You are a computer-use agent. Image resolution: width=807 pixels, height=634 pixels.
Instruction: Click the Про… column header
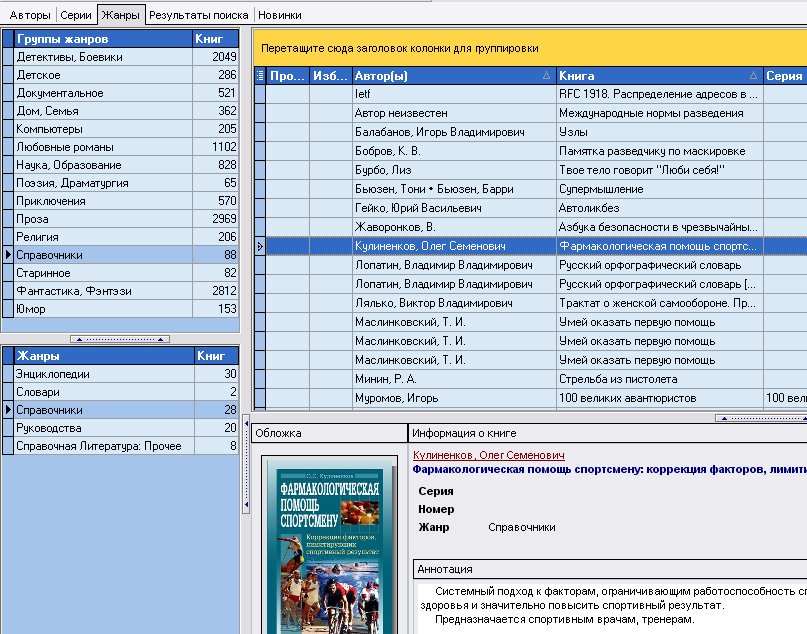pos(287,76)
